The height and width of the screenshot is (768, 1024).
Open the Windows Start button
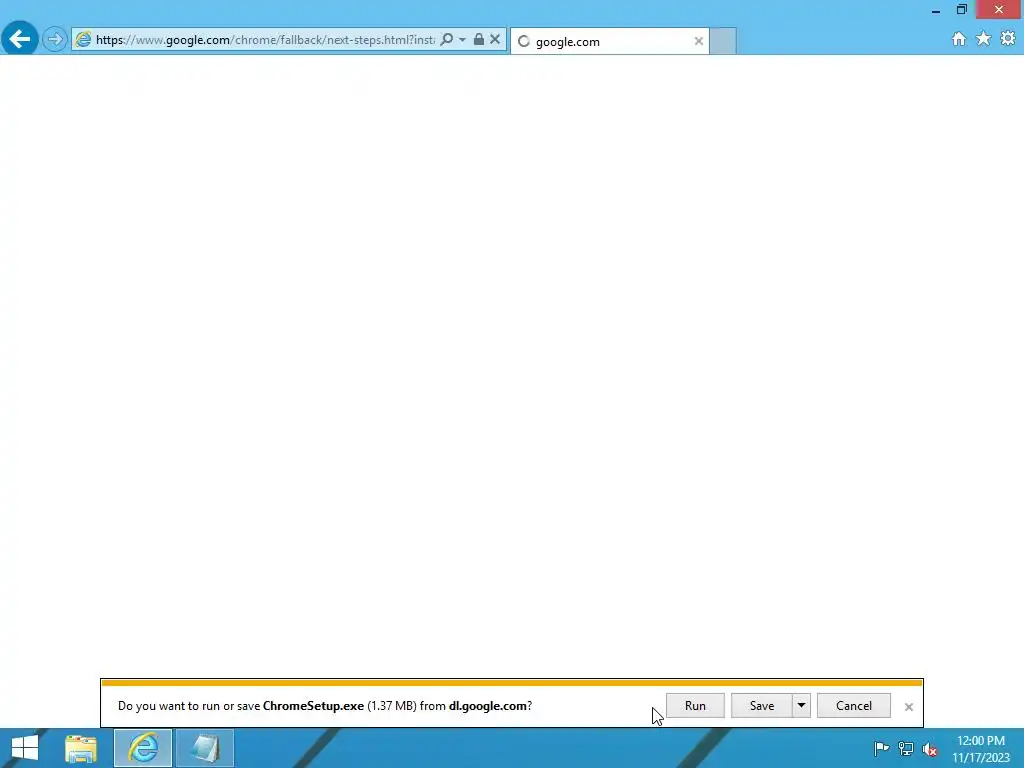pyautogui.click(x=25, y=748)
